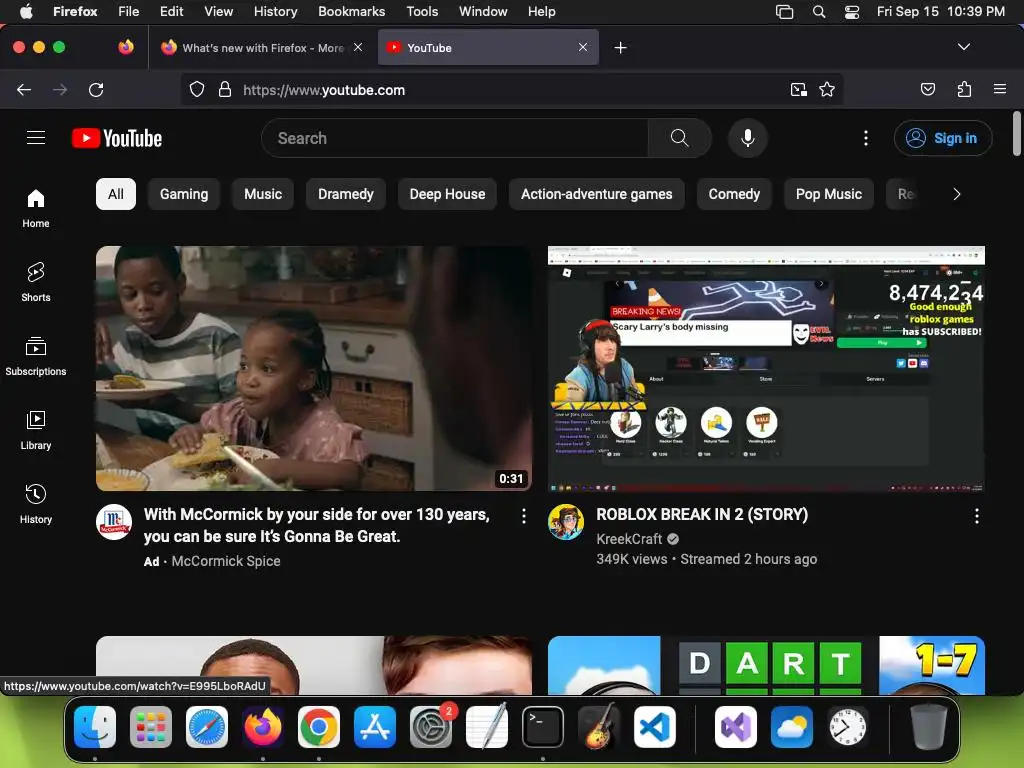Open the Tools menu
The image size is (1024, 768).
[422, 11]
